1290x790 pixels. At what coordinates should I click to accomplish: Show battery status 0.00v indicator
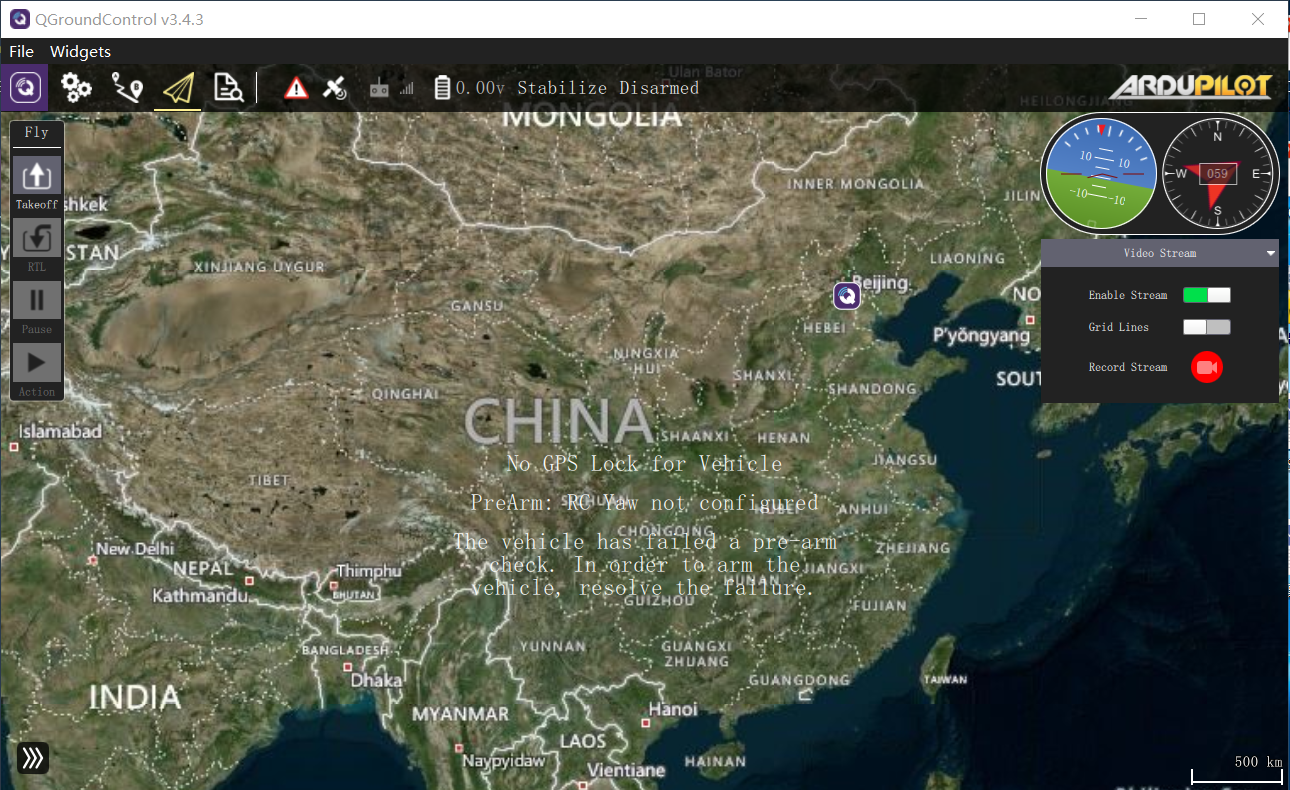coord(470,88)
